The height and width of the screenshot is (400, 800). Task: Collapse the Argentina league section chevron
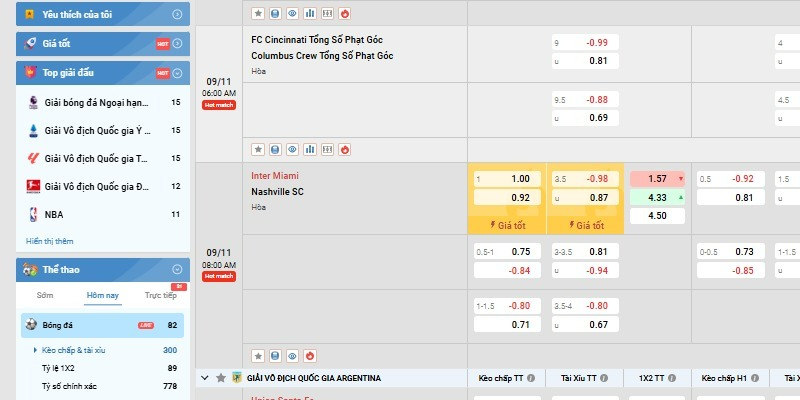(x=206, y=378)
